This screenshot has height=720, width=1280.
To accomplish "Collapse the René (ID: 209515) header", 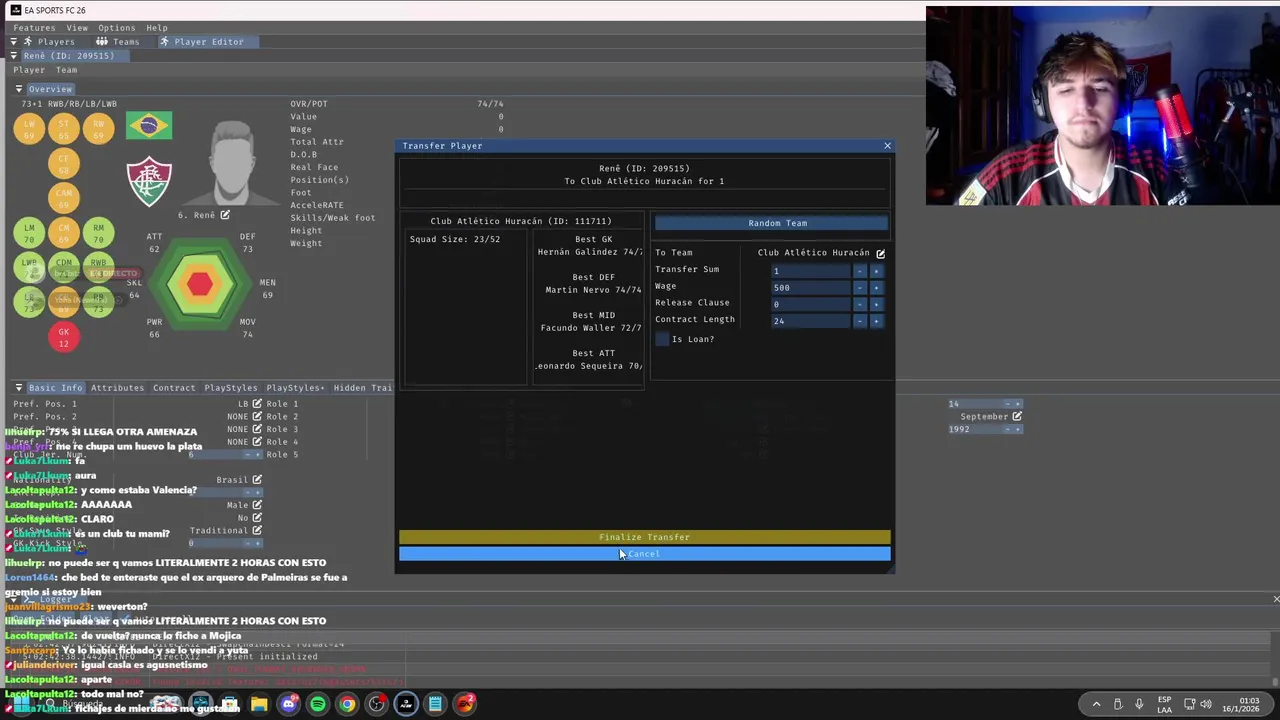I will 14,56.
